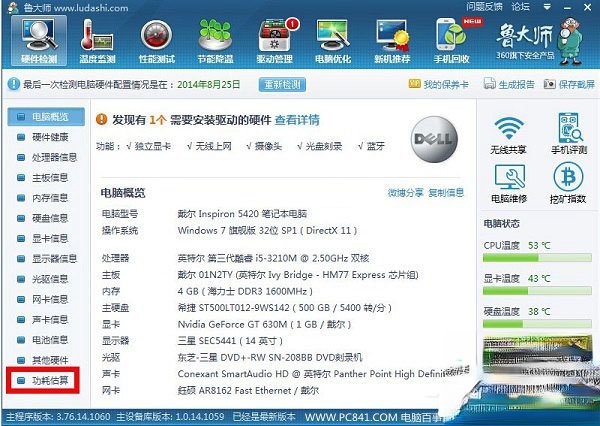Click the Conexant SmartAudio HD sound card value

(312, 374)
